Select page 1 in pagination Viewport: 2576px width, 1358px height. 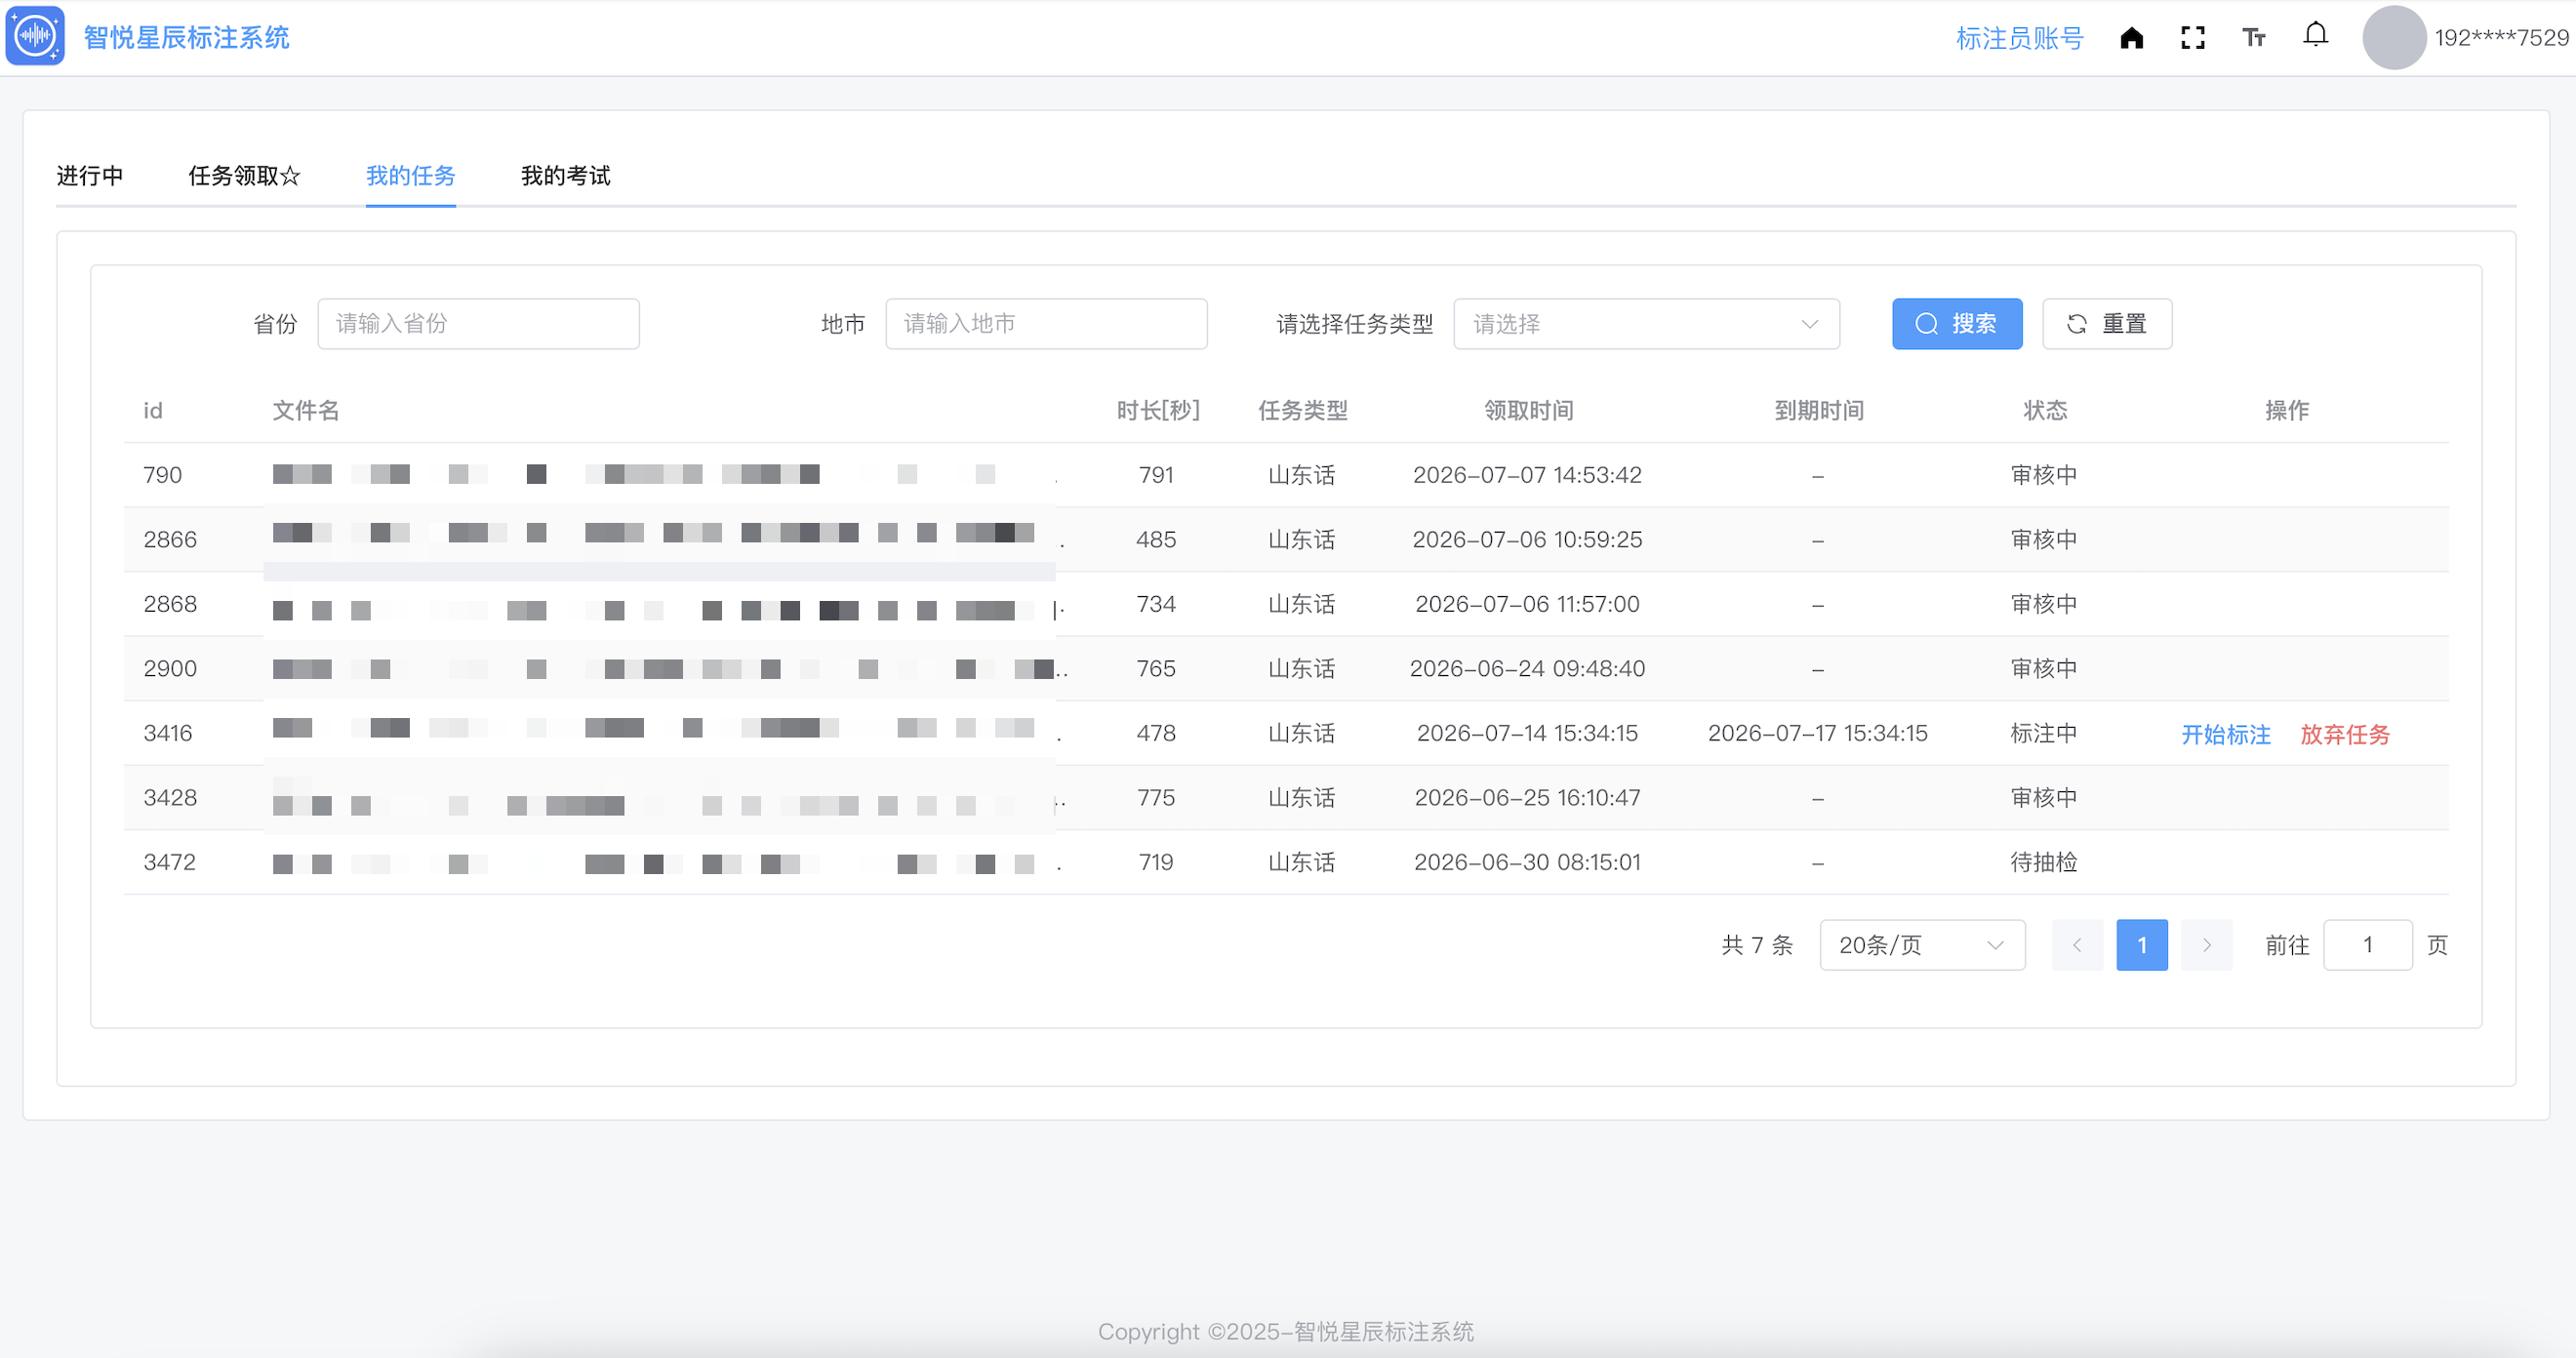2142,945
